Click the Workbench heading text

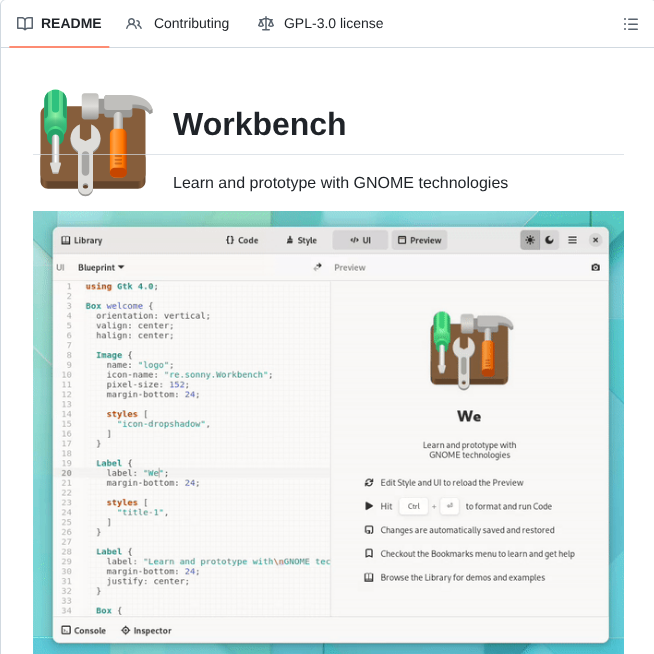tap(259, 124)
